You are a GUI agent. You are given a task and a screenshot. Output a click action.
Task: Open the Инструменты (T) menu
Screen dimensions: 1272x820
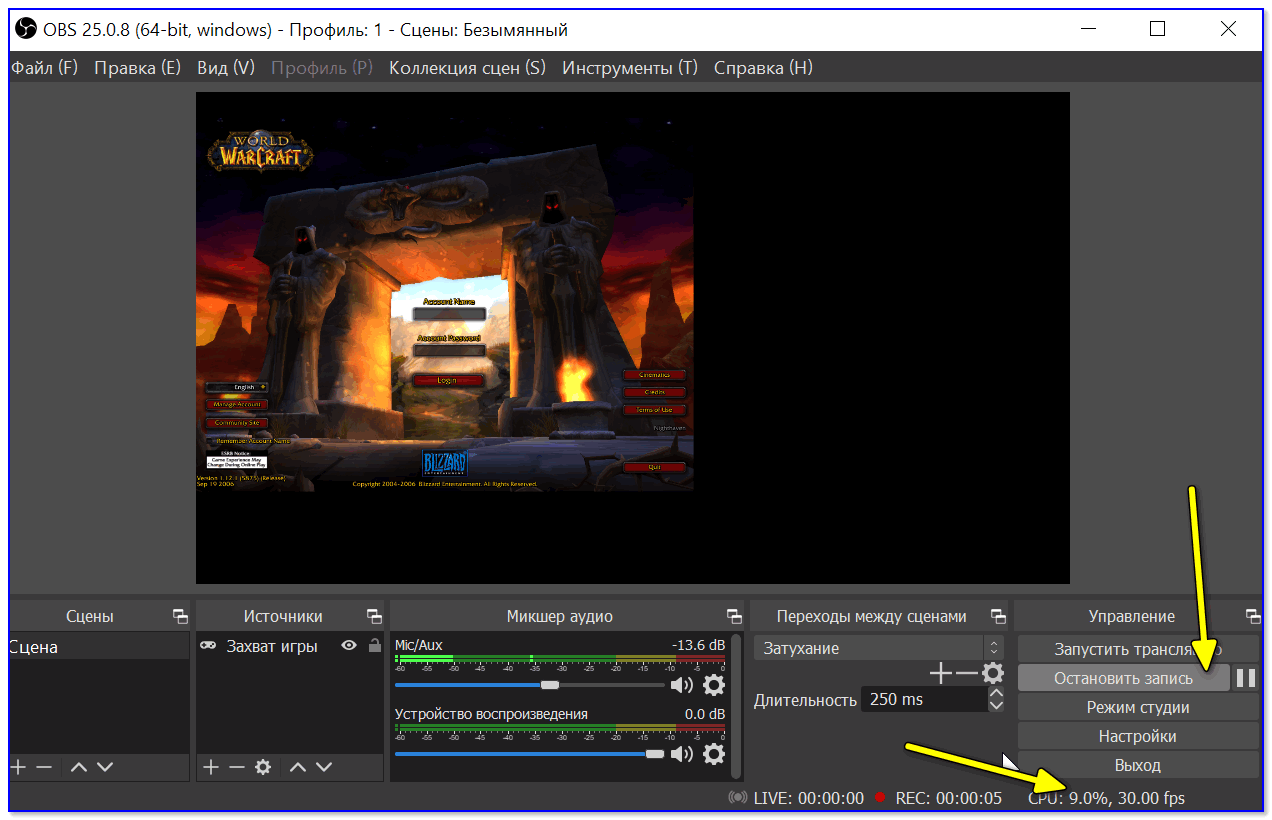630,68
